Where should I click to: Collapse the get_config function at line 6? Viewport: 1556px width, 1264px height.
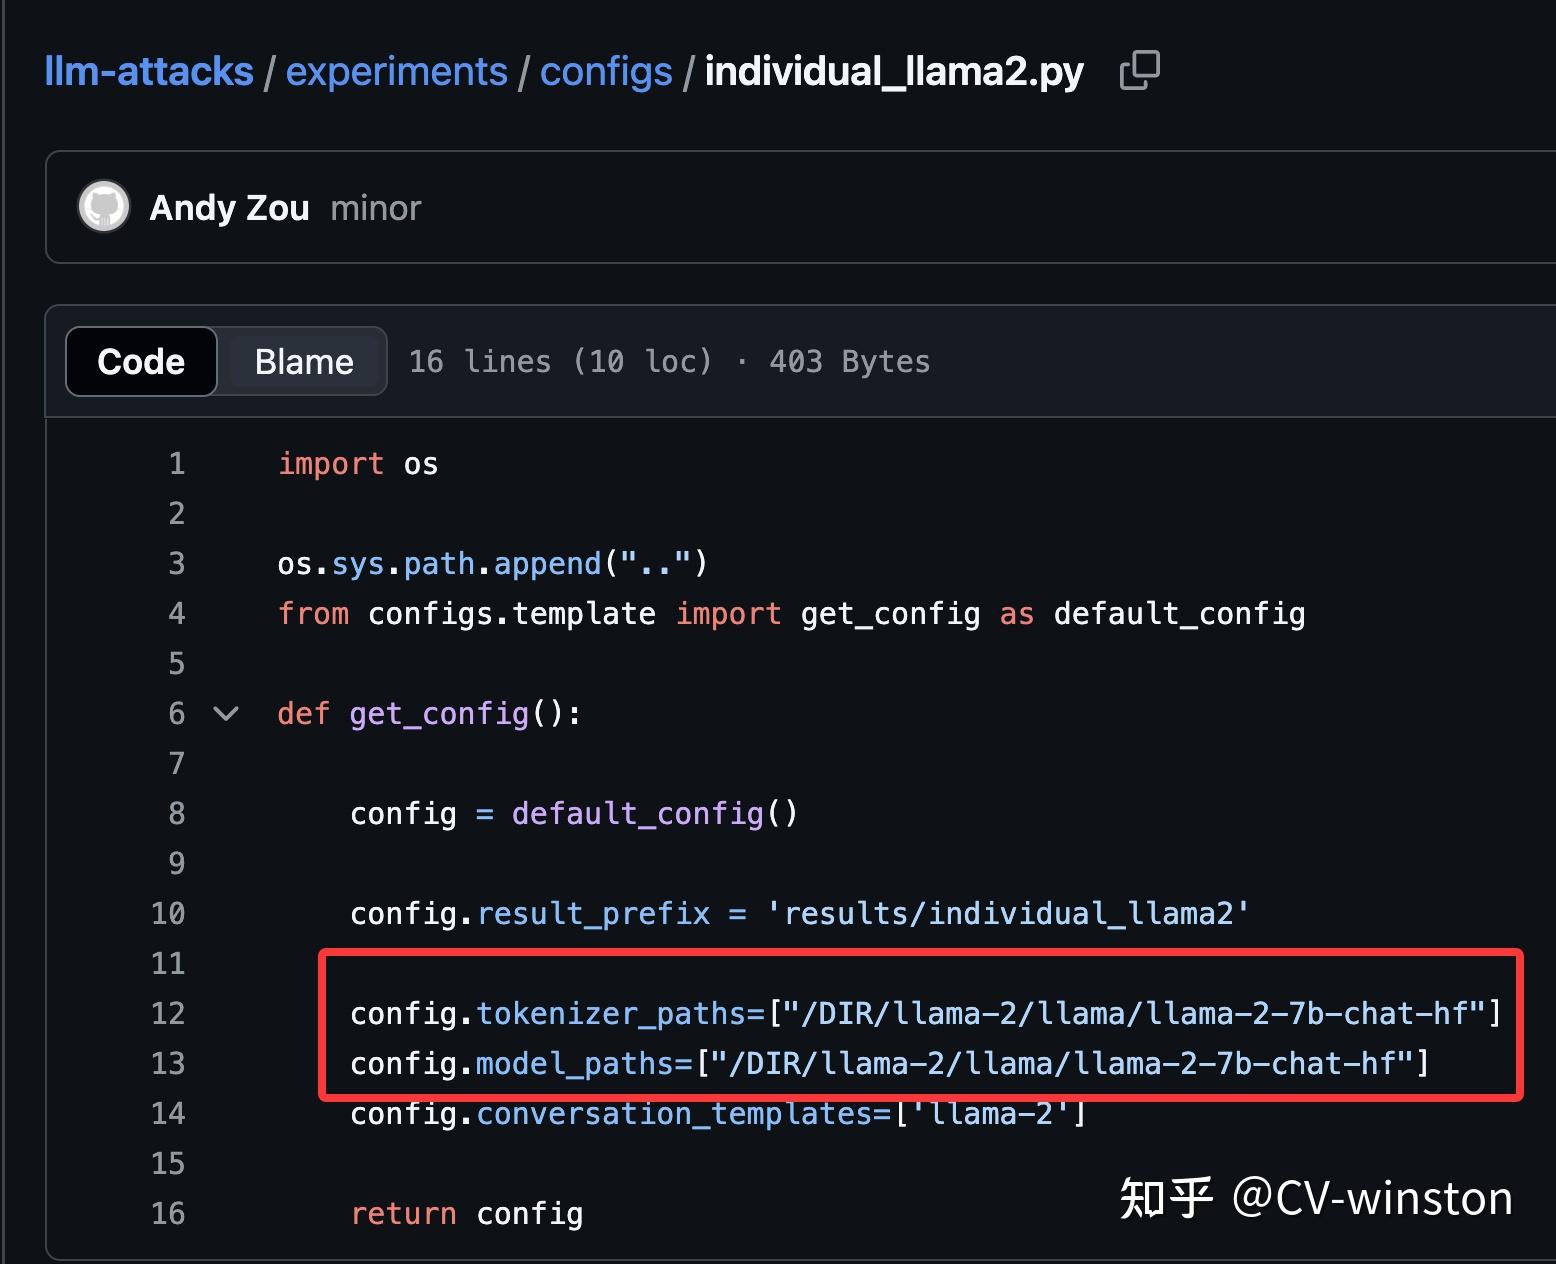pos(226,714)
